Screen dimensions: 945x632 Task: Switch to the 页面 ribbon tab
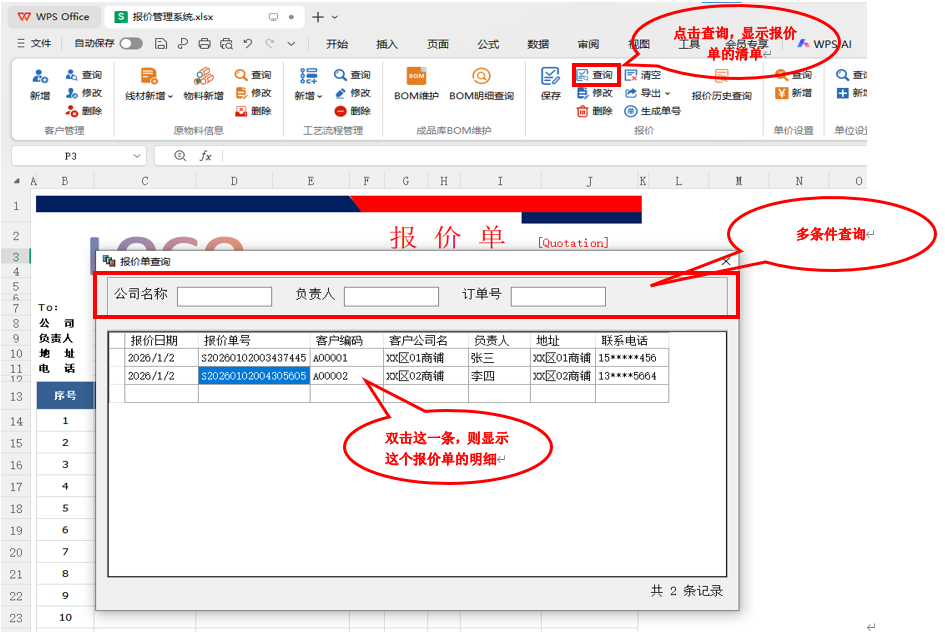pyautogui.click(x=438, y=44)
